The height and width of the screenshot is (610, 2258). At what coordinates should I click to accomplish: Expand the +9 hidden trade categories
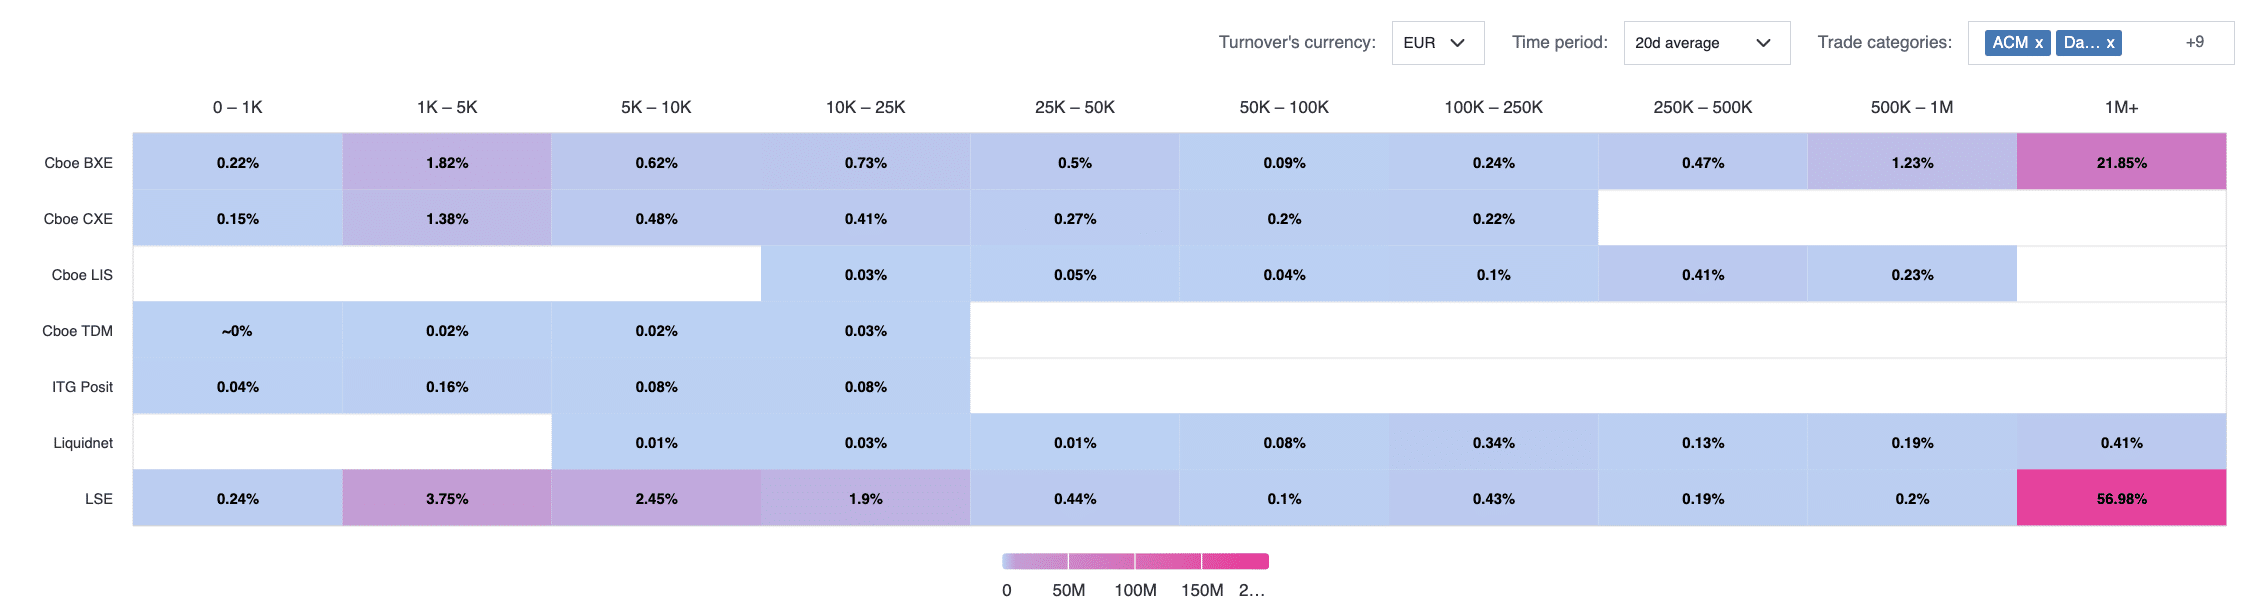(x=2194, y=42)
